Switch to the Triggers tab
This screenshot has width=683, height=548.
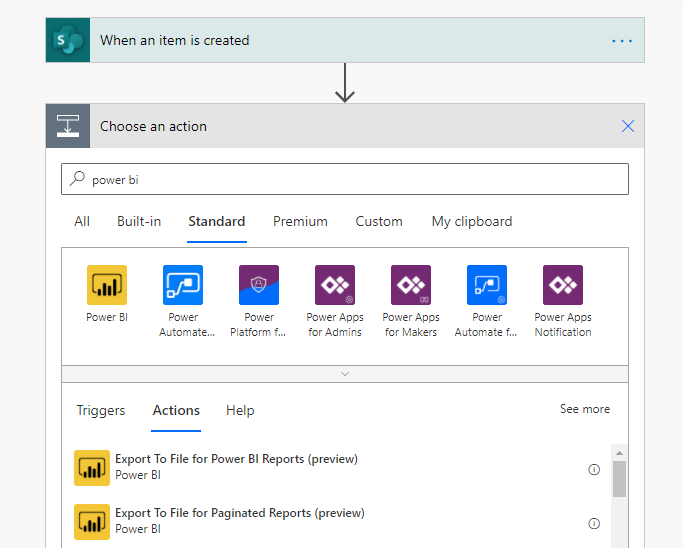(101, 411)
